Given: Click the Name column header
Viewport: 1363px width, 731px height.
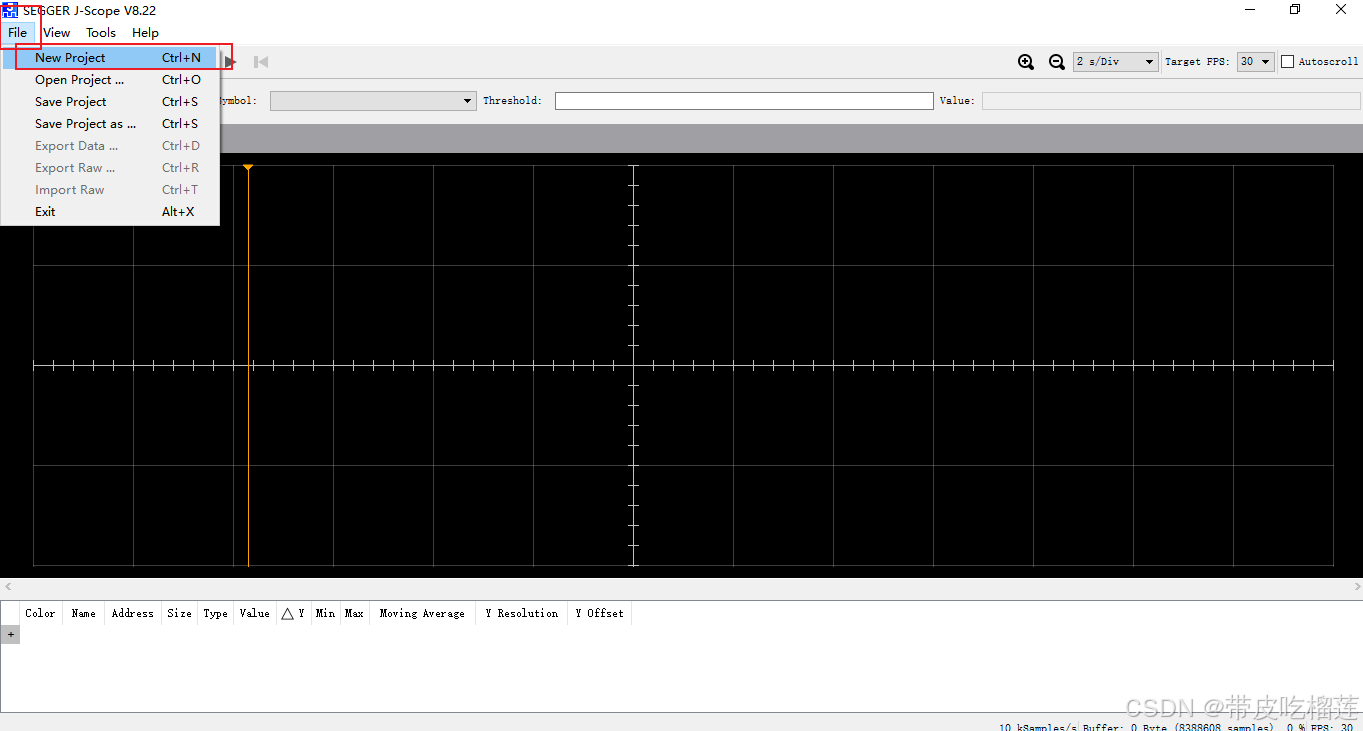Looking at the screenshot, I should point(84,614).
